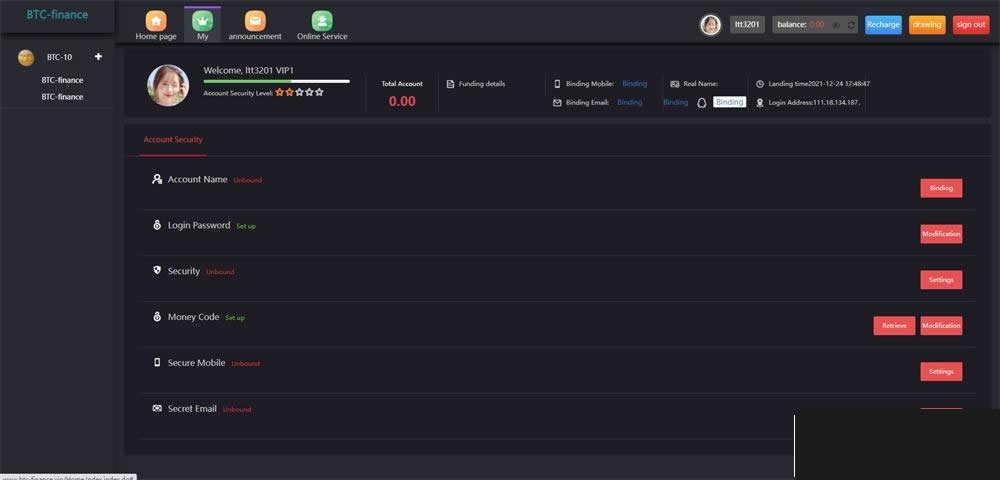1000x480 pixels.
Task: Click the account security progress bar
Action: coord(276,81)
